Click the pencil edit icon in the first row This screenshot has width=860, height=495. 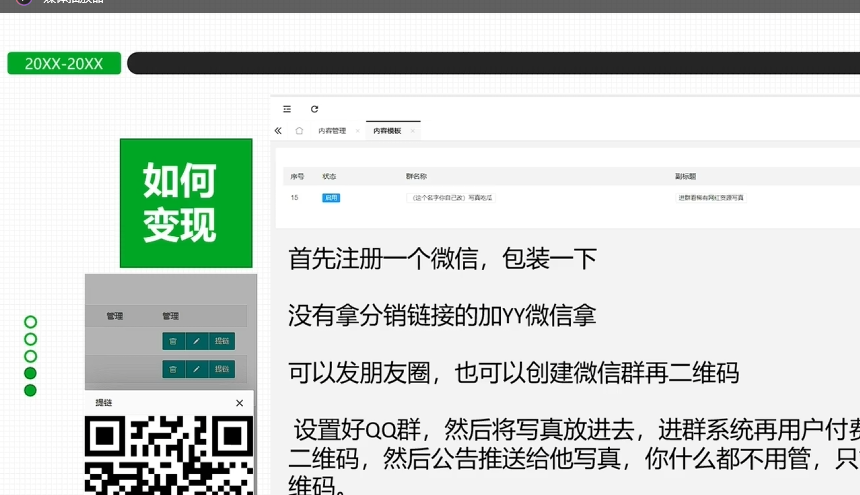[x=197, y=341]
